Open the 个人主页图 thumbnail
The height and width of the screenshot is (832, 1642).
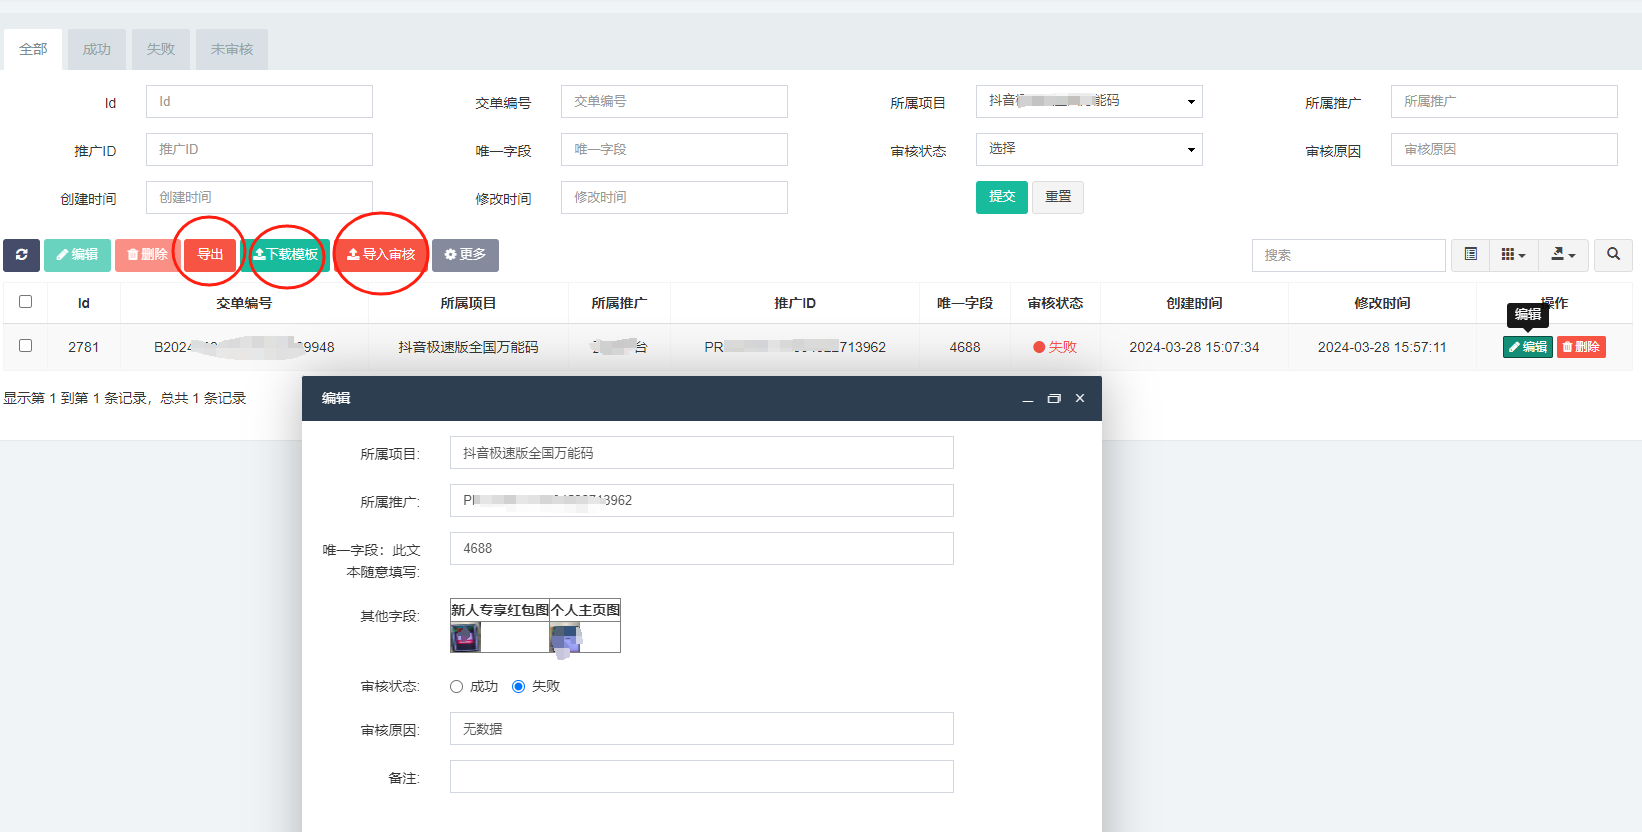(566, 638)
